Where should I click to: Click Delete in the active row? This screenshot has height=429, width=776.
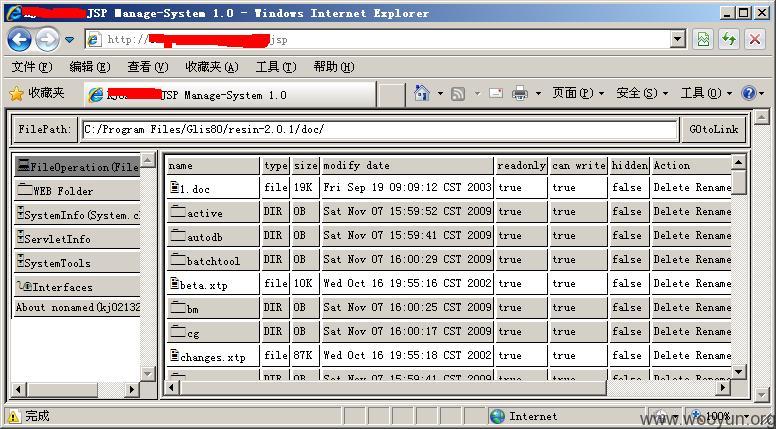[672, 211]
